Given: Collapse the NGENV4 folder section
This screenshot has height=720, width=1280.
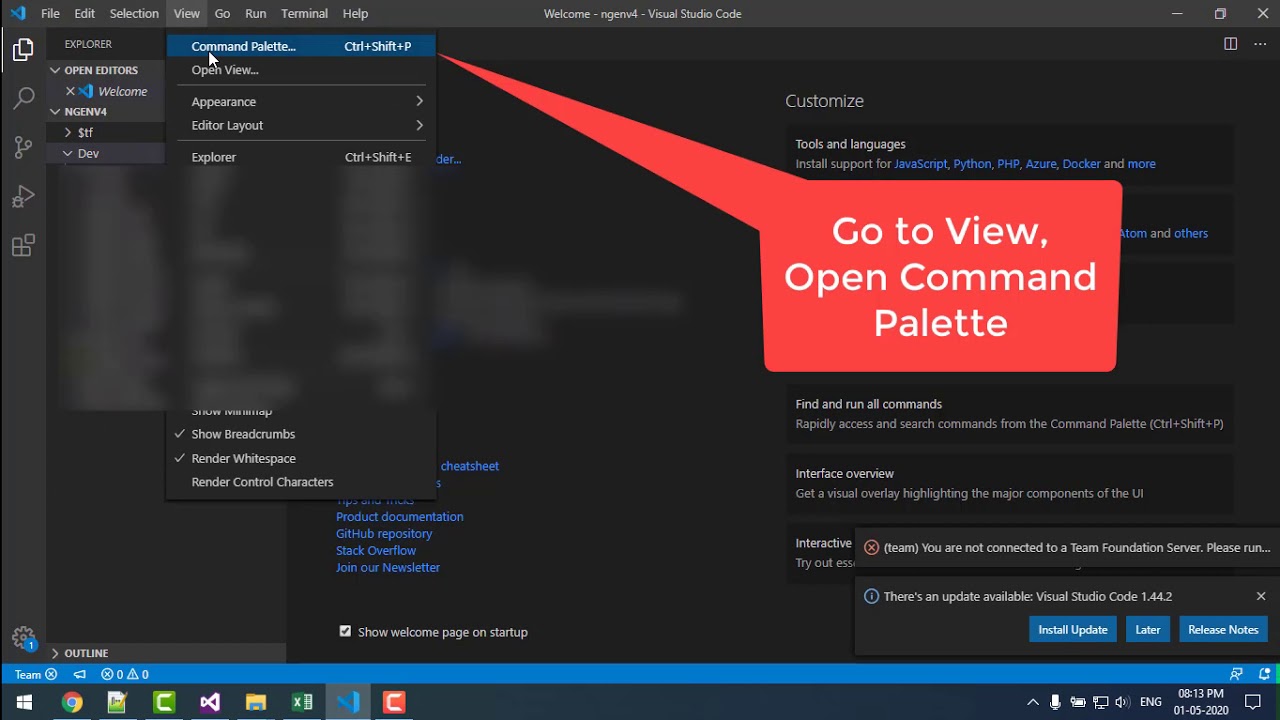Looking at the screenshot, I should [x=105, y=111].
